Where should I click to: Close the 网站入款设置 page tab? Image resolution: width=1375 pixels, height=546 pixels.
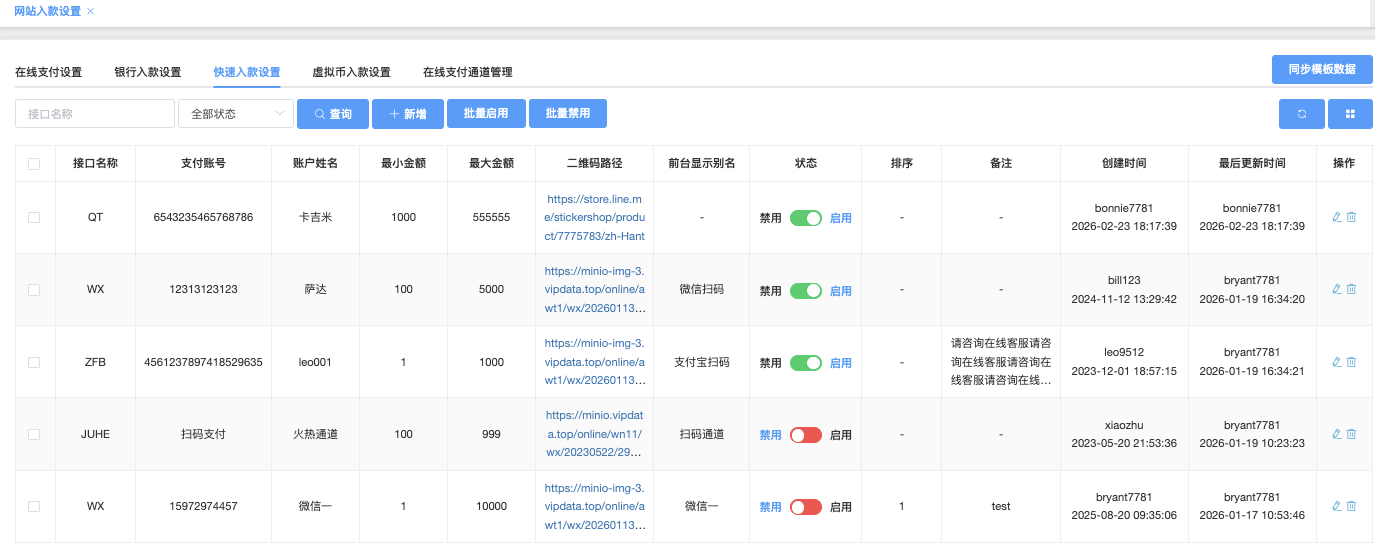click(x=91, y=11)
